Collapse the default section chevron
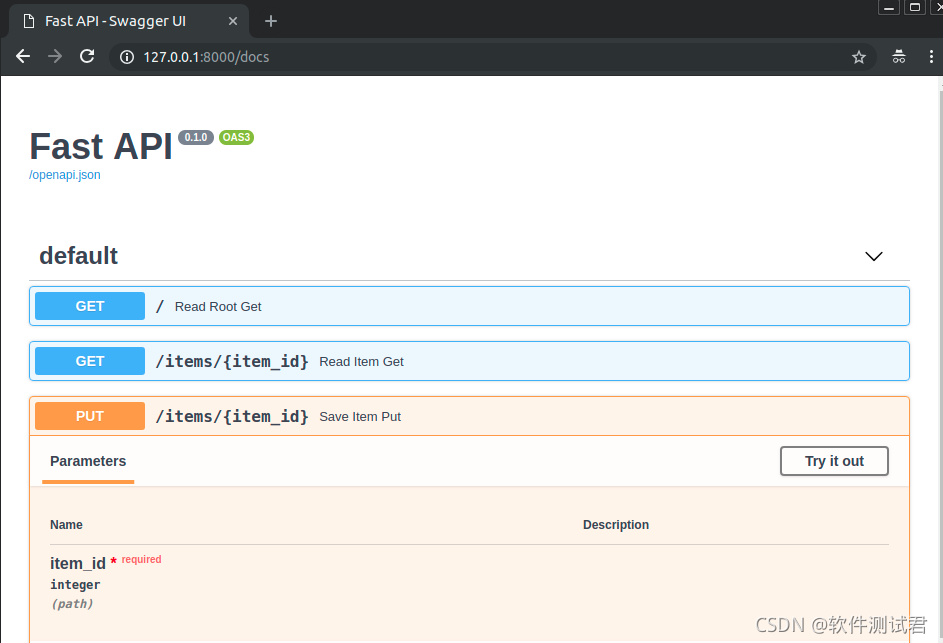The width and height of the screenshot is (943, 643). pyautogui.click(x=873, y=256)
